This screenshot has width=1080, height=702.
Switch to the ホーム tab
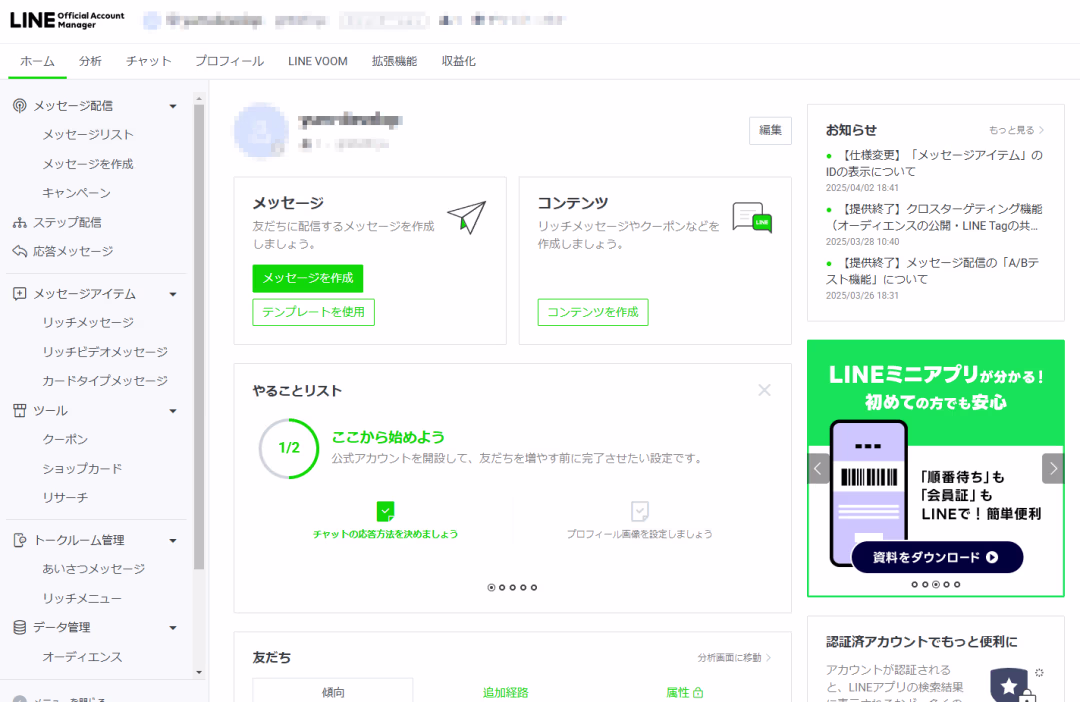[37, 61]
